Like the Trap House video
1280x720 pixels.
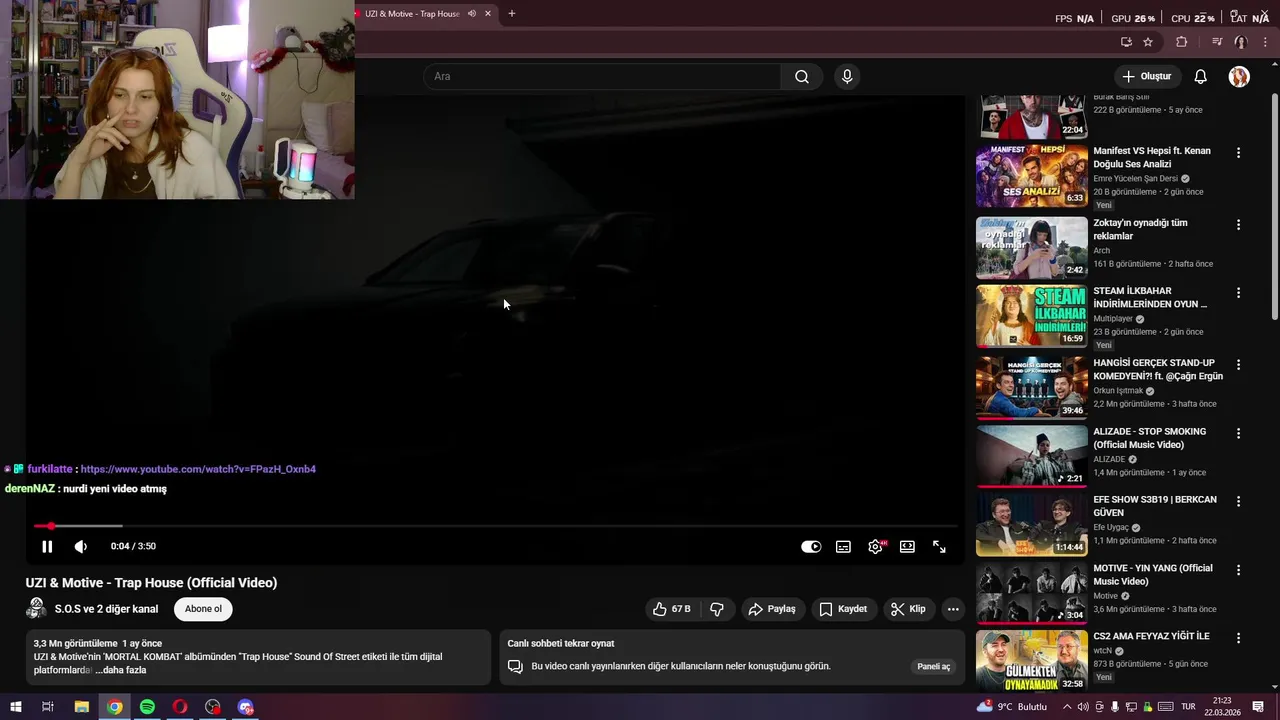coord(673,609)
